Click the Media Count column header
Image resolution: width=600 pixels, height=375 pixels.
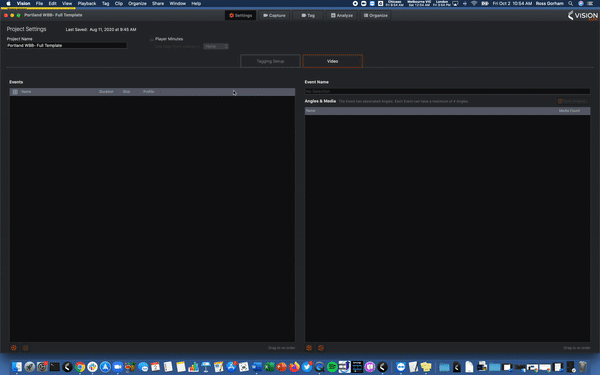pos(569,111)
